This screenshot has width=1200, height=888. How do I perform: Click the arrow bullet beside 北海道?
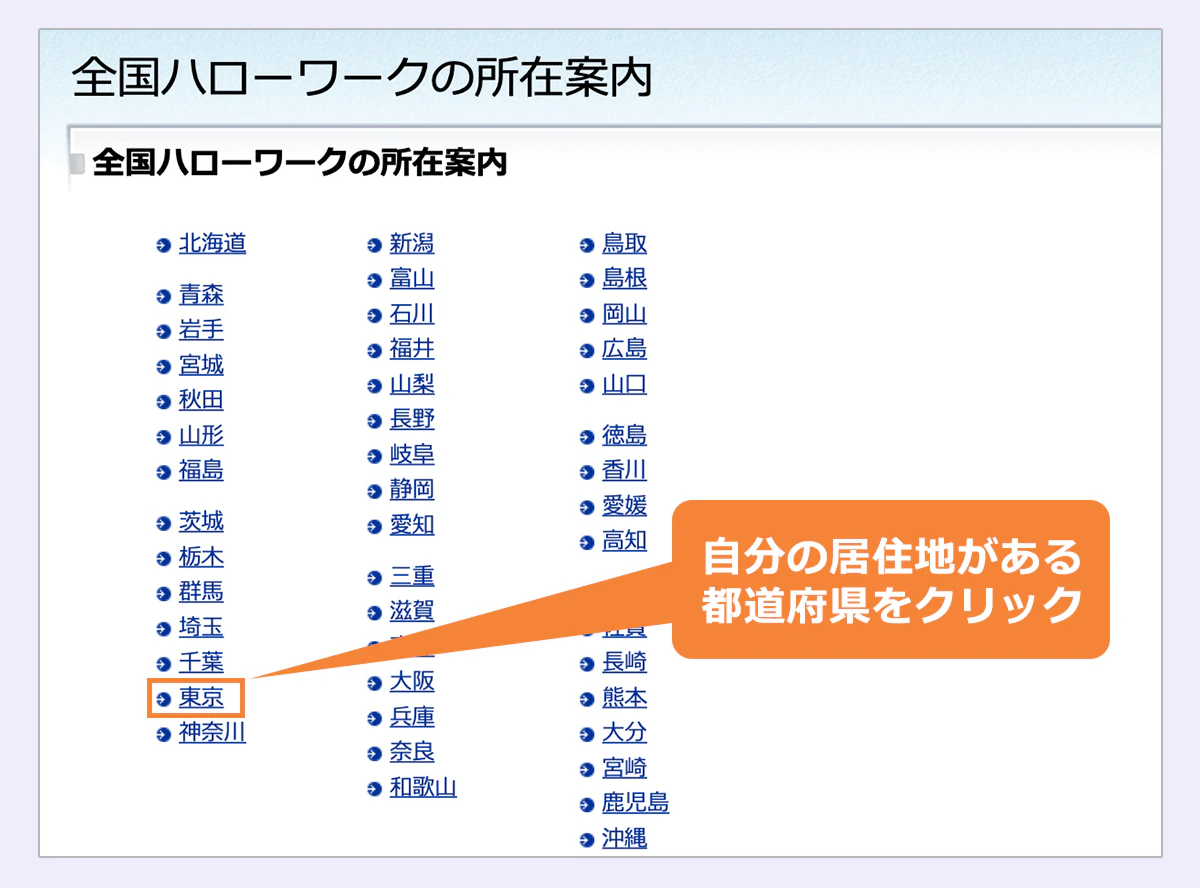point(164,245)
